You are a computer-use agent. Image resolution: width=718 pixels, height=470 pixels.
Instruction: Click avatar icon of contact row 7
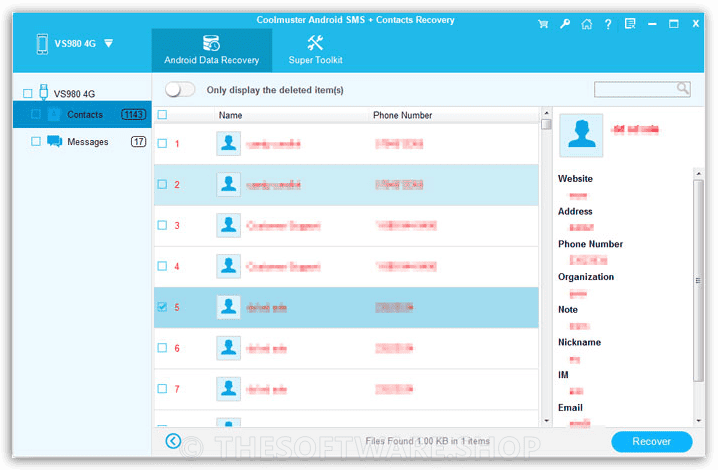pyautogui.click(x=228, y=389)
